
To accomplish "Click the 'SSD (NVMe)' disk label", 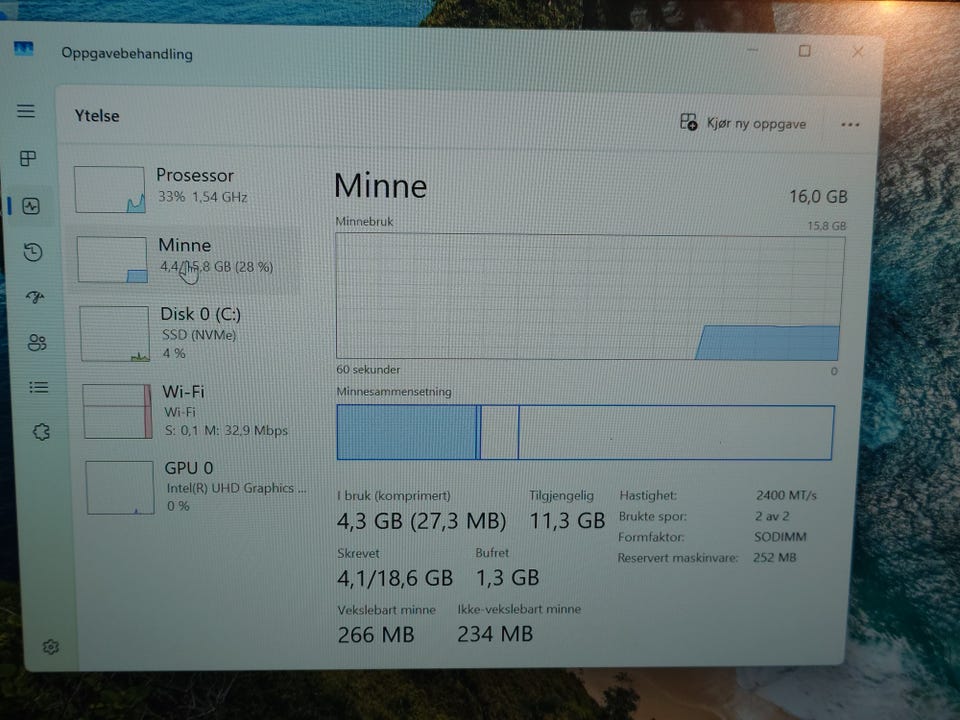I will pyautogui.click(x=199, y=335).
